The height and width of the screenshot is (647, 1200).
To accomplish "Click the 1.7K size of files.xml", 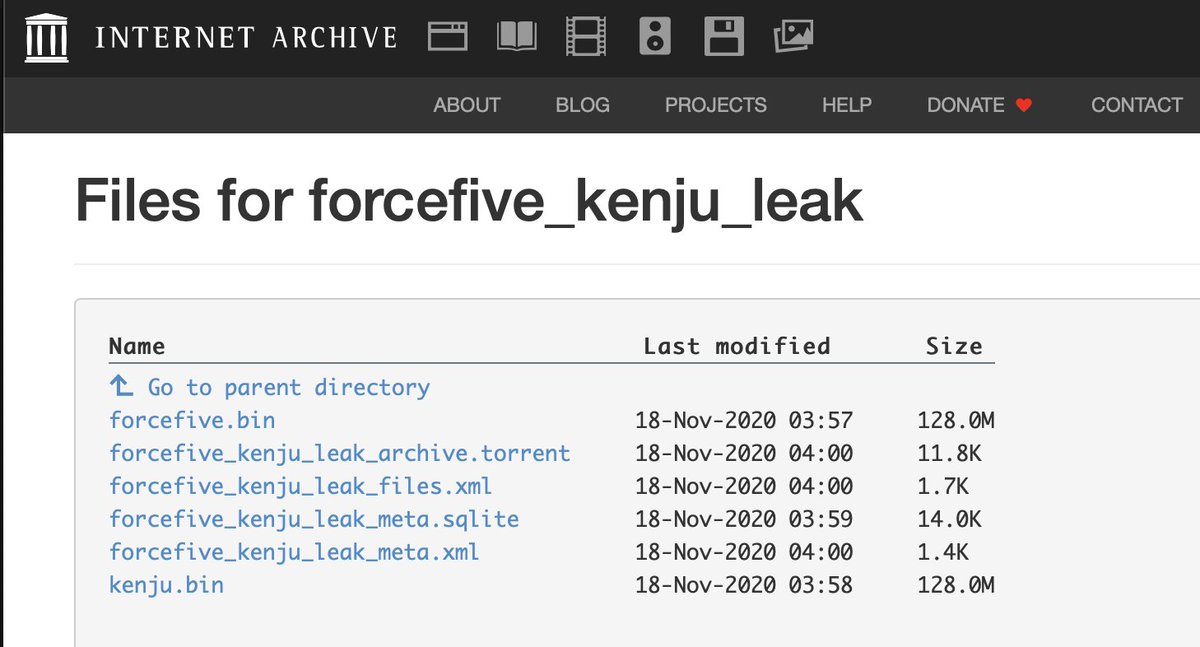I will pyautogui.click(x=943, y=486).
